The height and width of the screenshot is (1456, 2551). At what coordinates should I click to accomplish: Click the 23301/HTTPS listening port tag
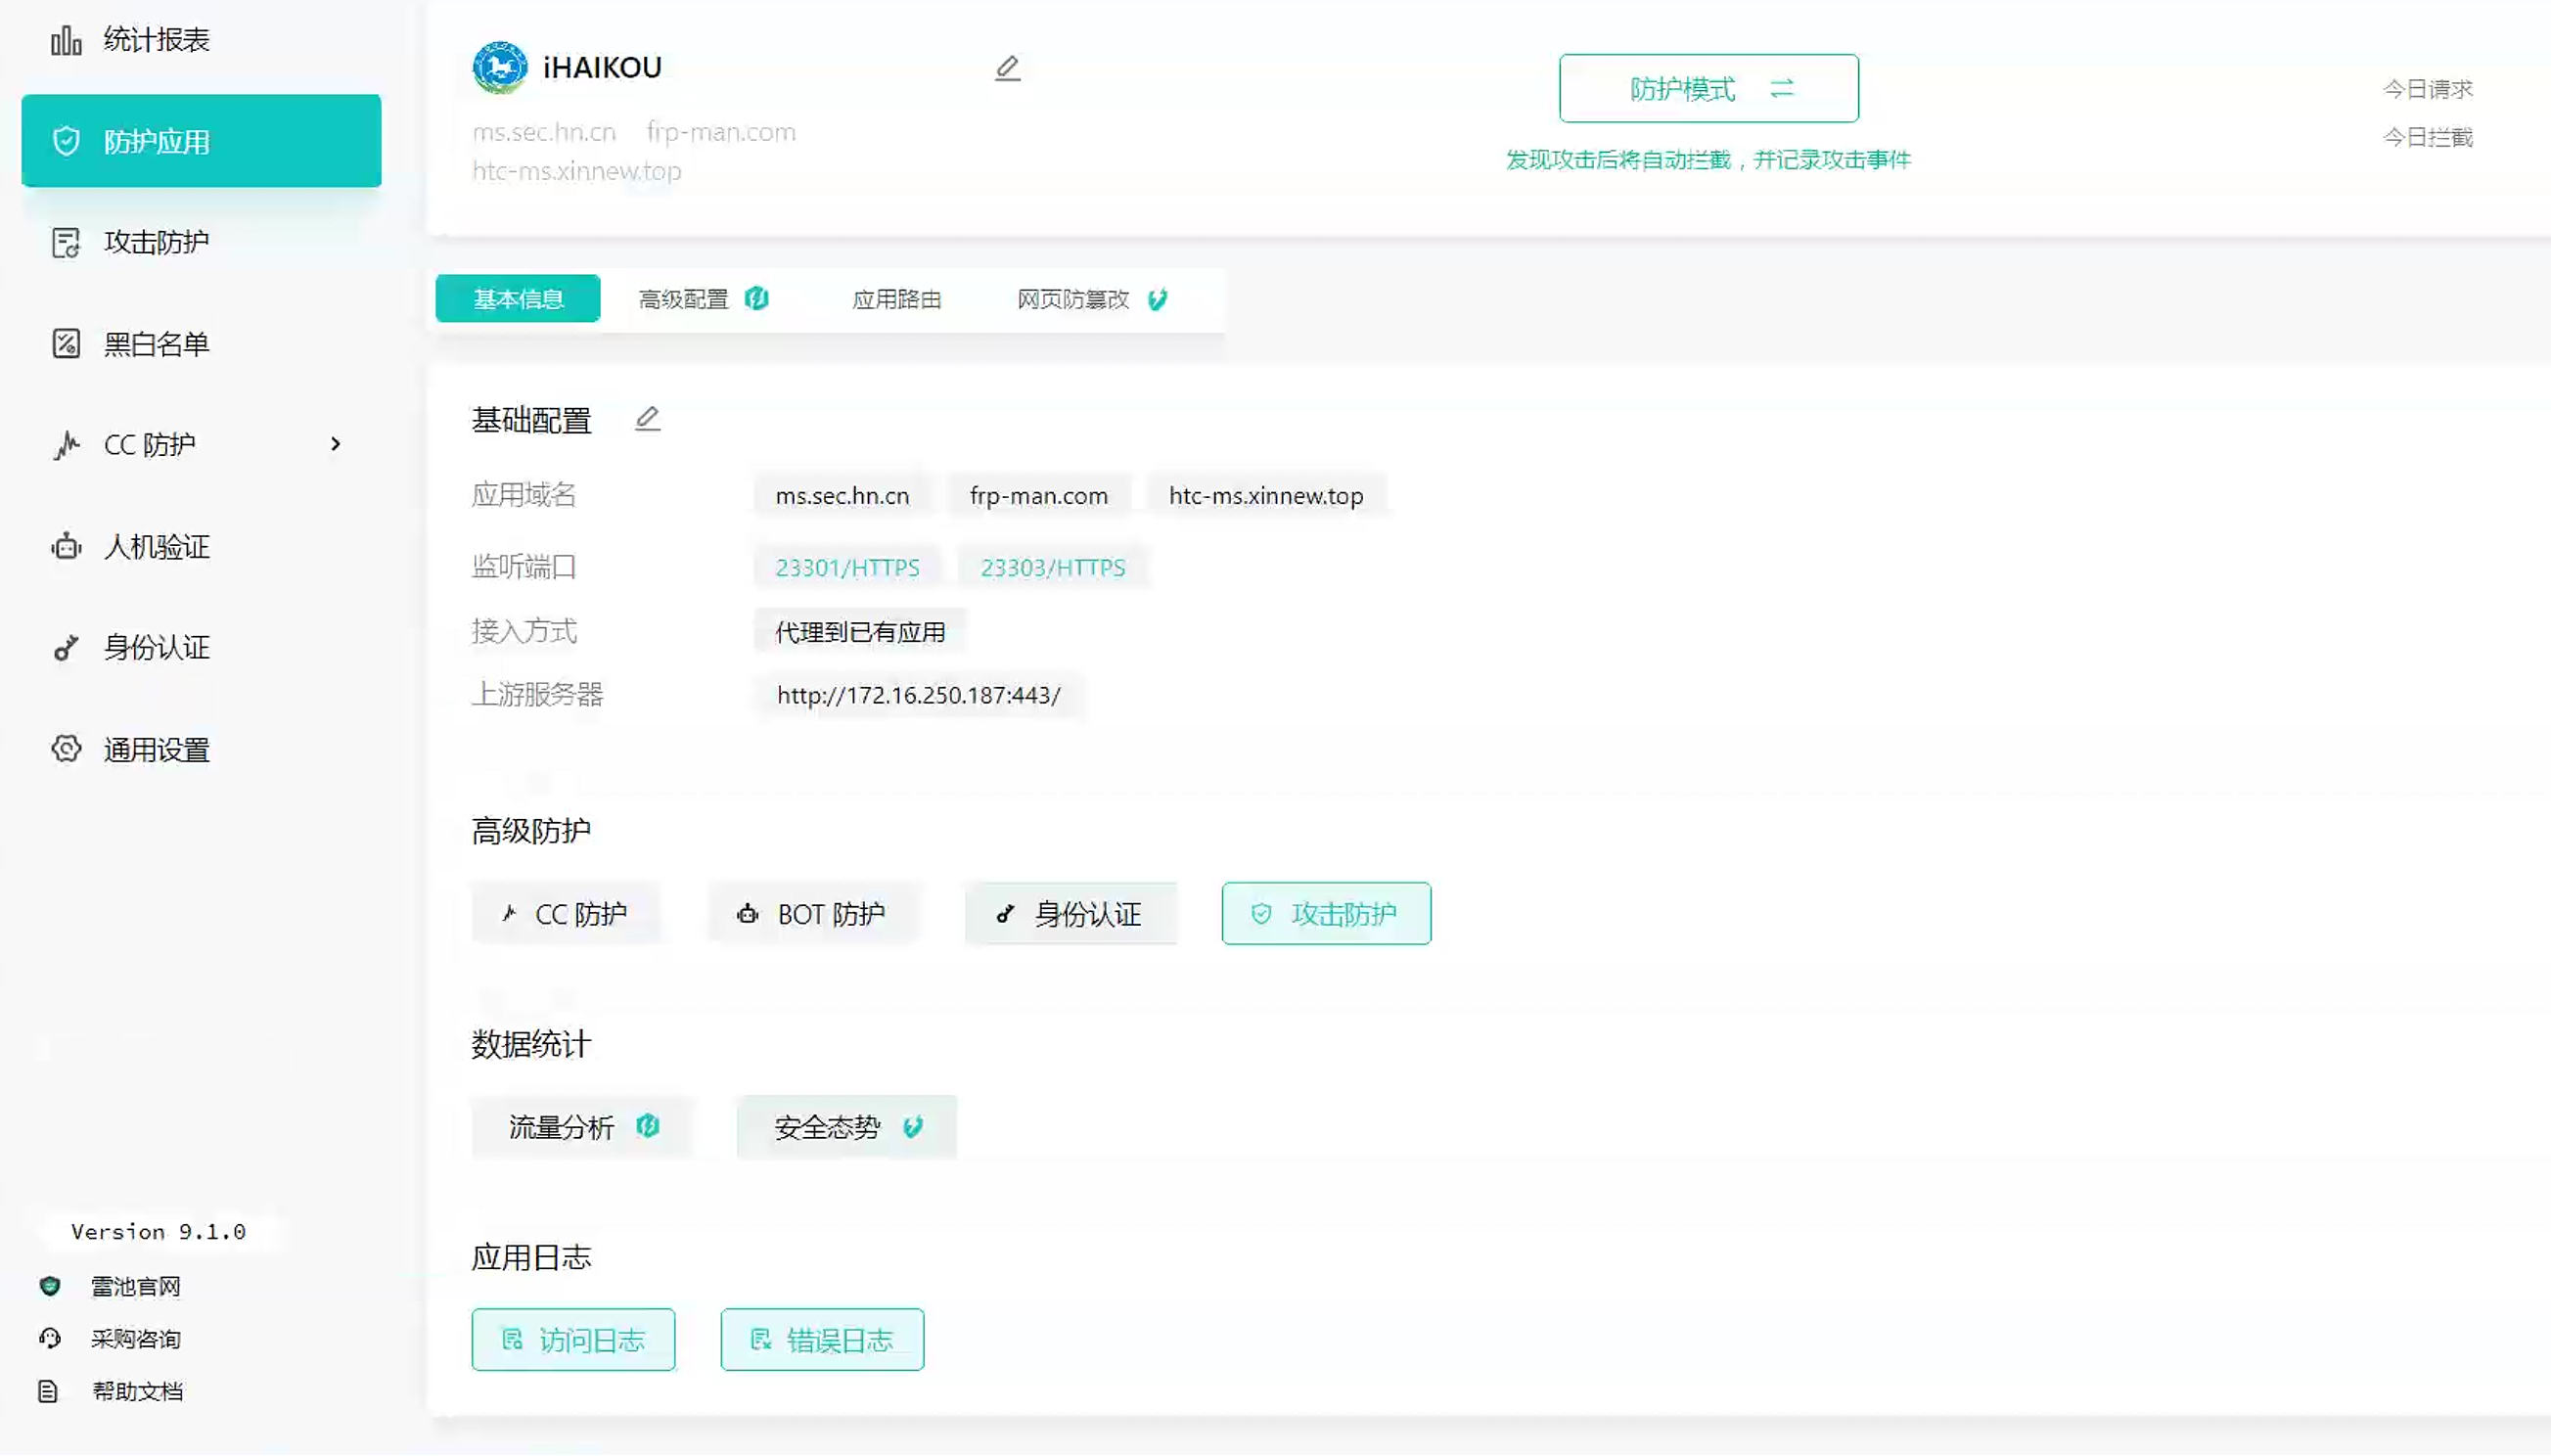point(846,566)
